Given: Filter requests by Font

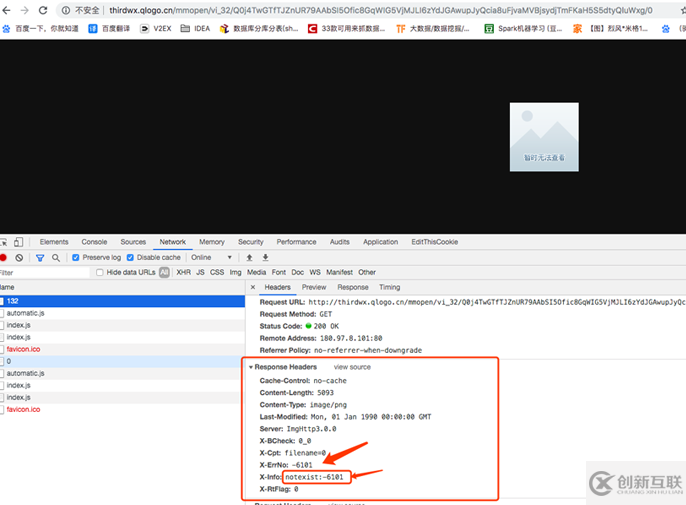Looking at the screenshot, I should pos(279,273).
